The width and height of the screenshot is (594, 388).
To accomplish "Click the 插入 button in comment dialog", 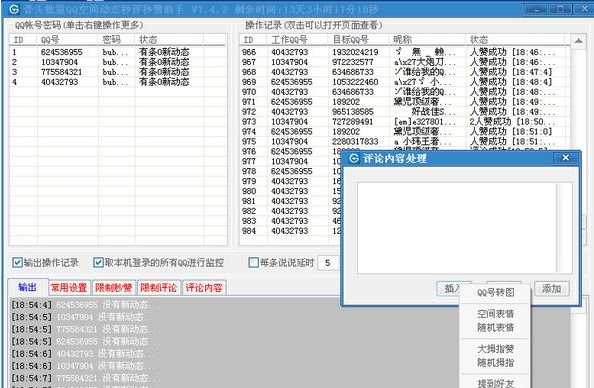I will [449, 289].
